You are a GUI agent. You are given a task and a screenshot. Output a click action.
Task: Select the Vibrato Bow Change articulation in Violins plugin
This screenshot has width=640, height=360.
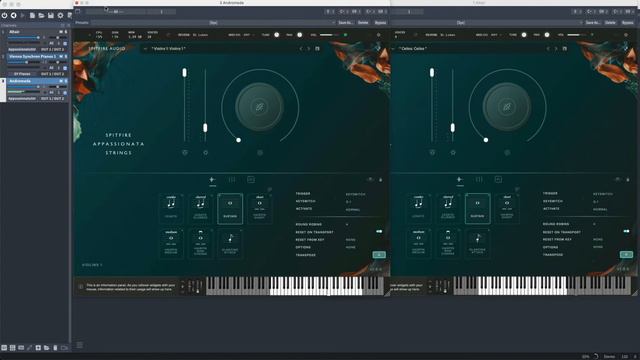[x=200, y=243]
